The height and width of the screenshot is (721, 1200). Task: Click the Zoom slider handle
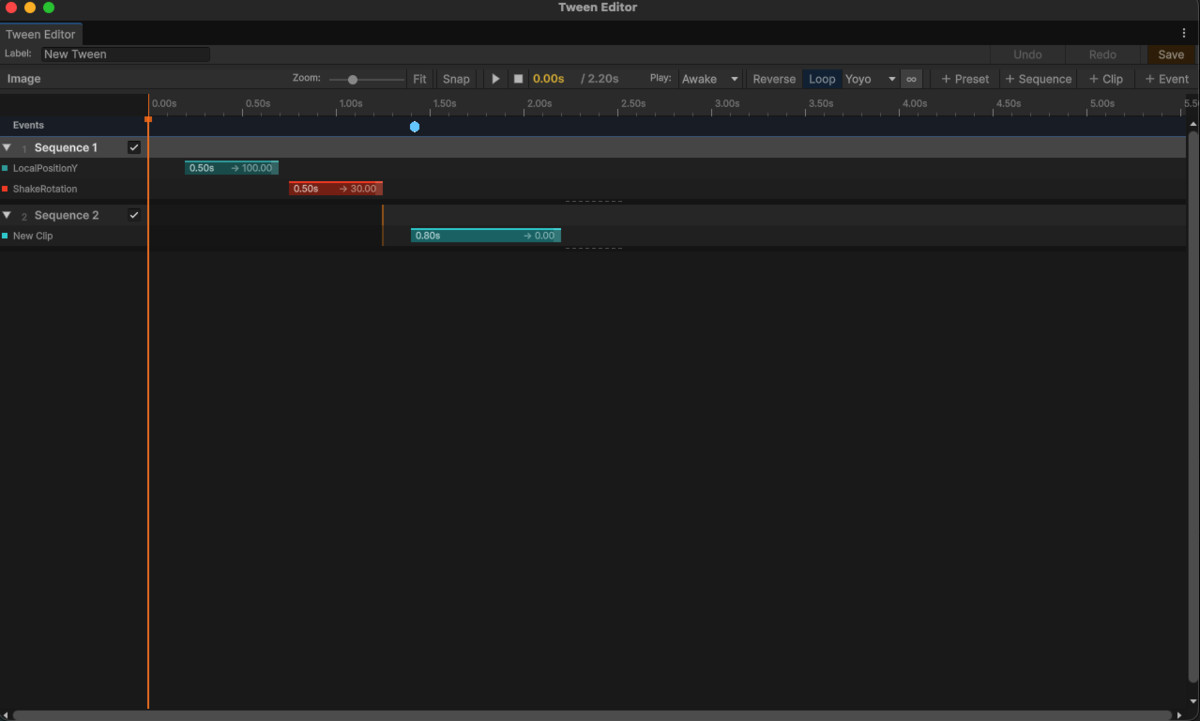[353, 79]
